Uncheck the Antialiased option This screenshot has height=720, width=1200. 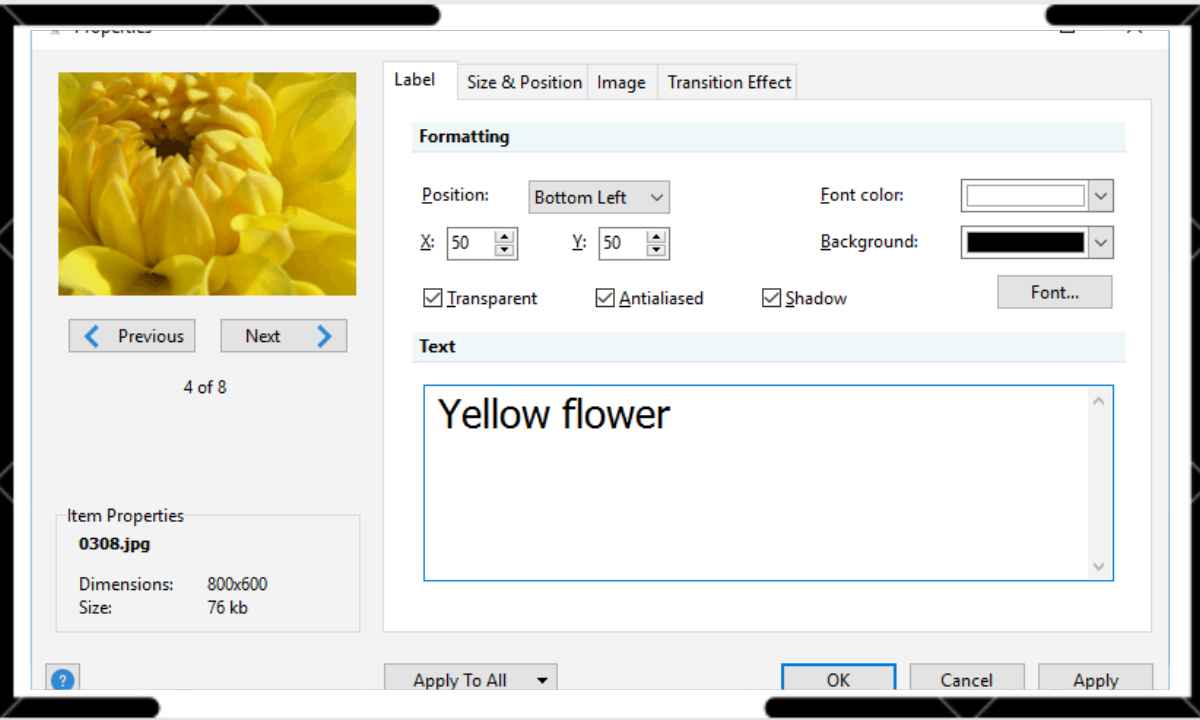point(605,298)
